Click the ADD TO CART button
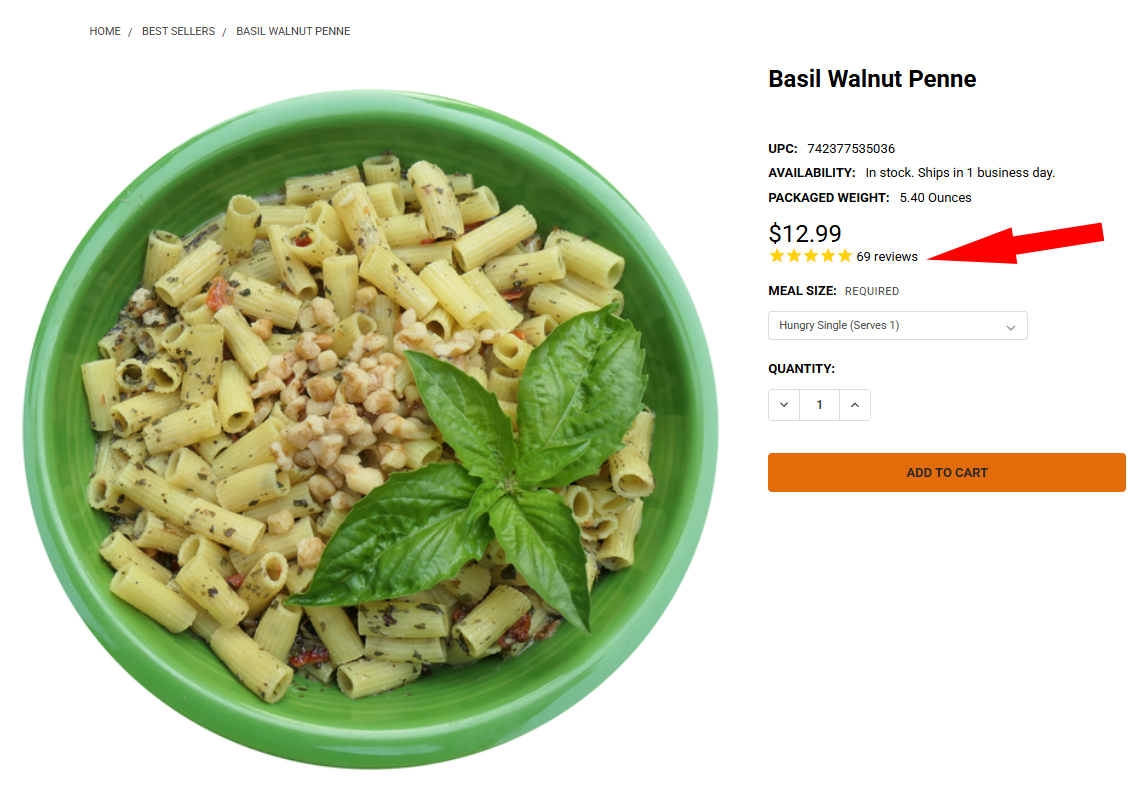 click(946, 472)
